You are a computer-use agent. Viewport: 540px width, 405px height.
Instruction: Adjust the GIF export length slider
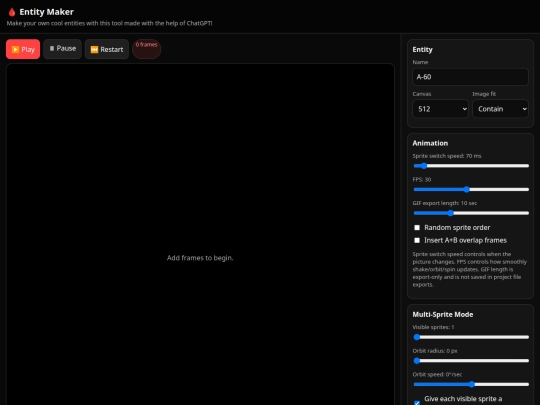click(471, 213)
